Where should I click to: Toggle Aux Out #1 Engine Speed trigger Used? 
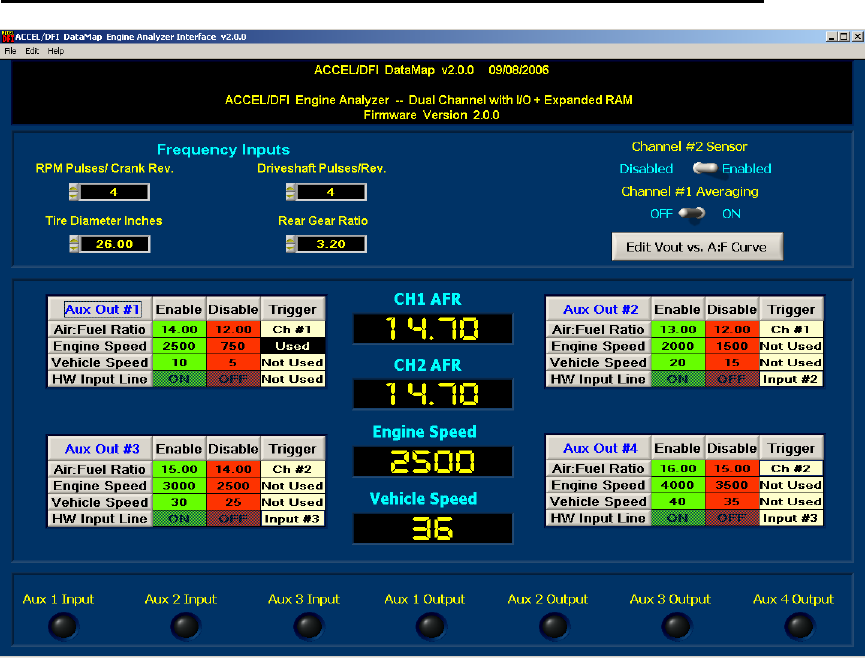click(x=292, y=346)
